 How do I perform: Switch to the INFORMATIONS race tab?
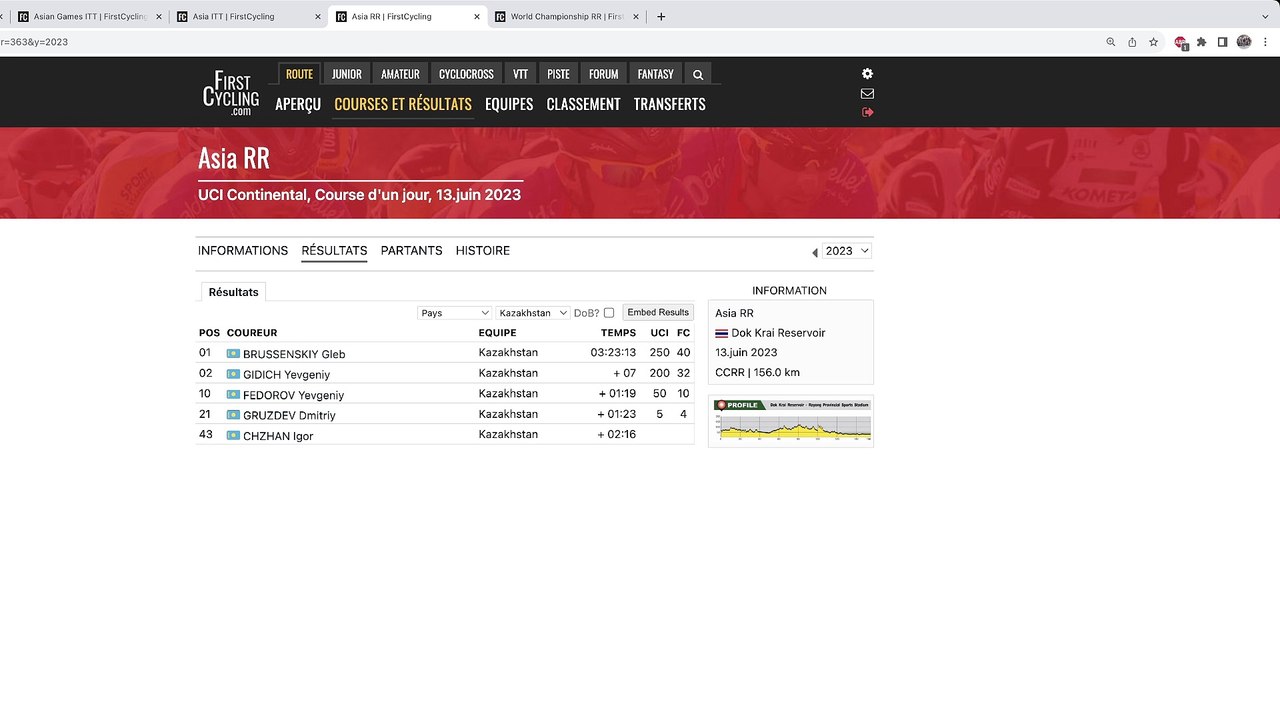click(243, 251)
